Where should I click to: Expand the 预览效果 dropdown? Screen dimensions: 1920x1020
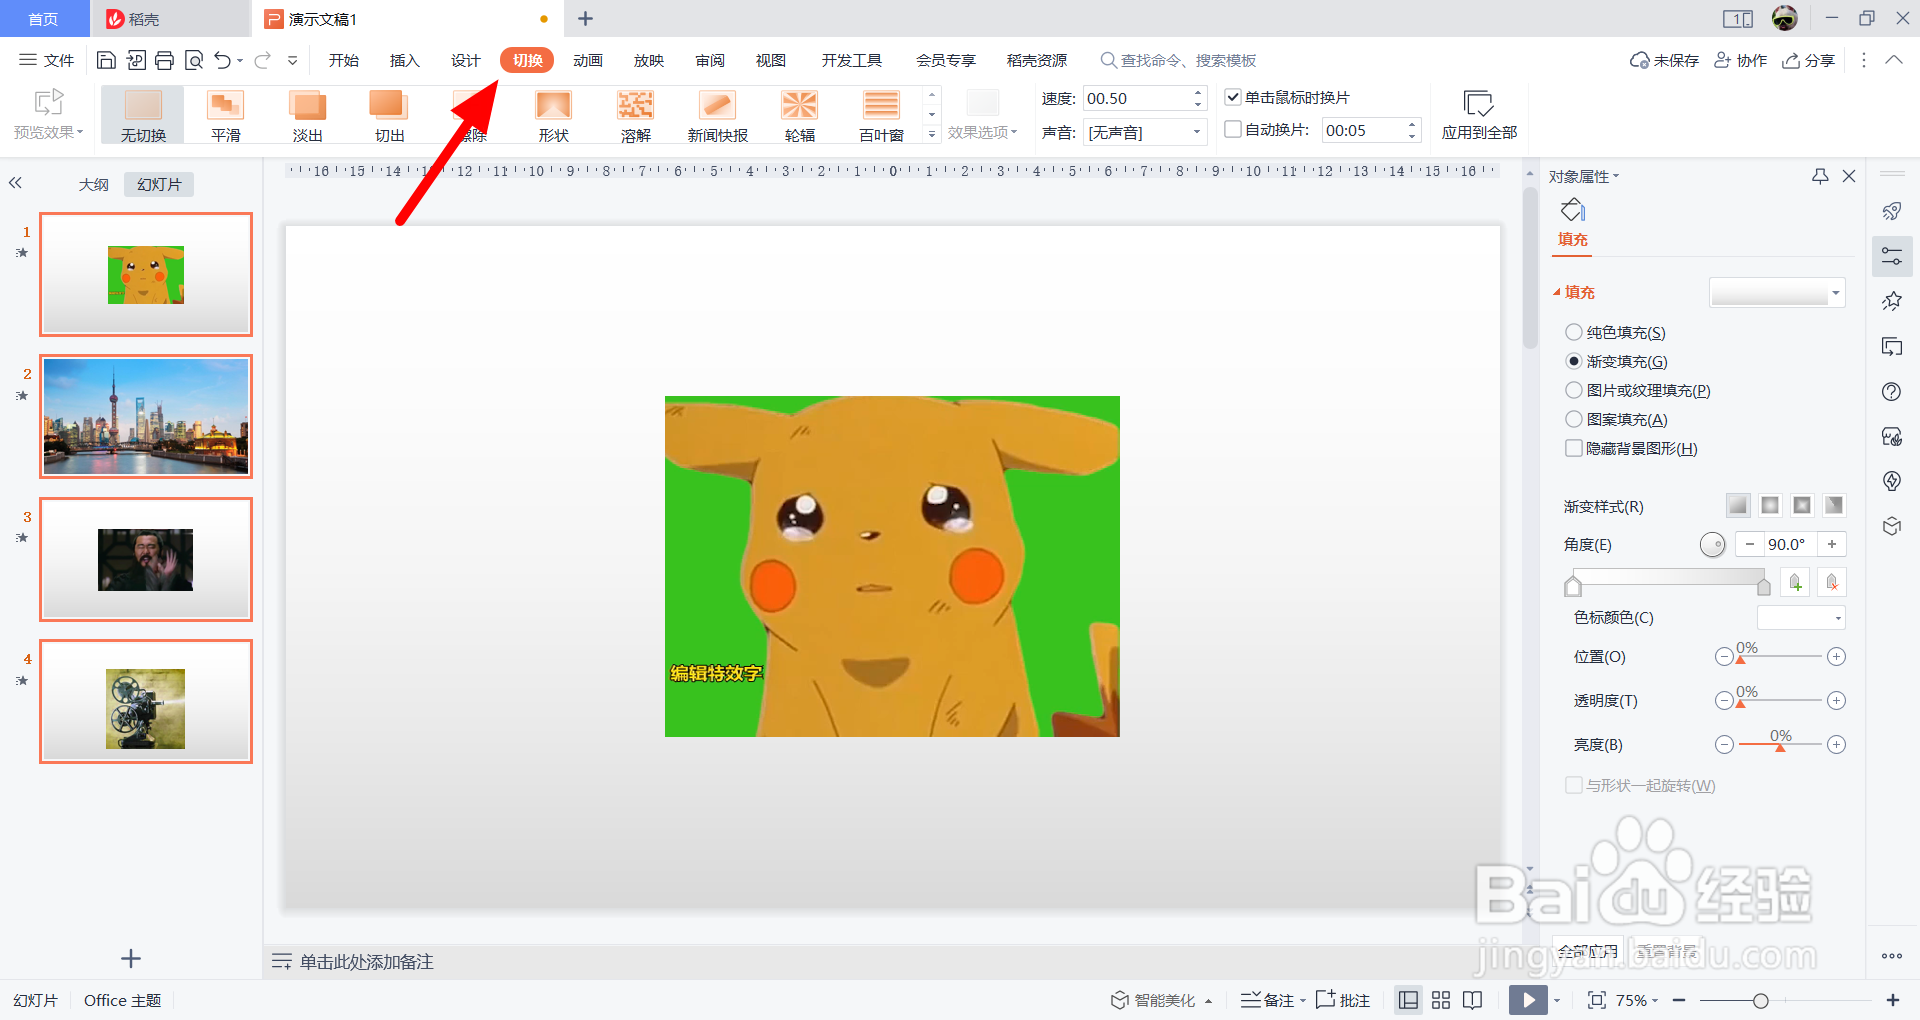coord(48,132)
